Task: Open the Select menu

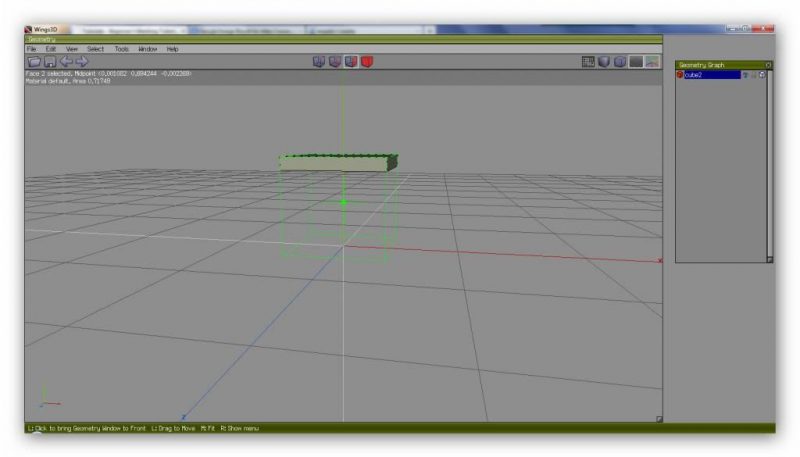Action: pos(95,48)
